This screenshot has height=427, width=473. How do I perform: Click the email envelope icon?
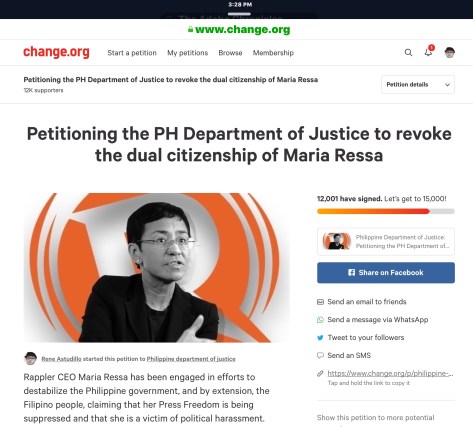(x=320, y=302)
